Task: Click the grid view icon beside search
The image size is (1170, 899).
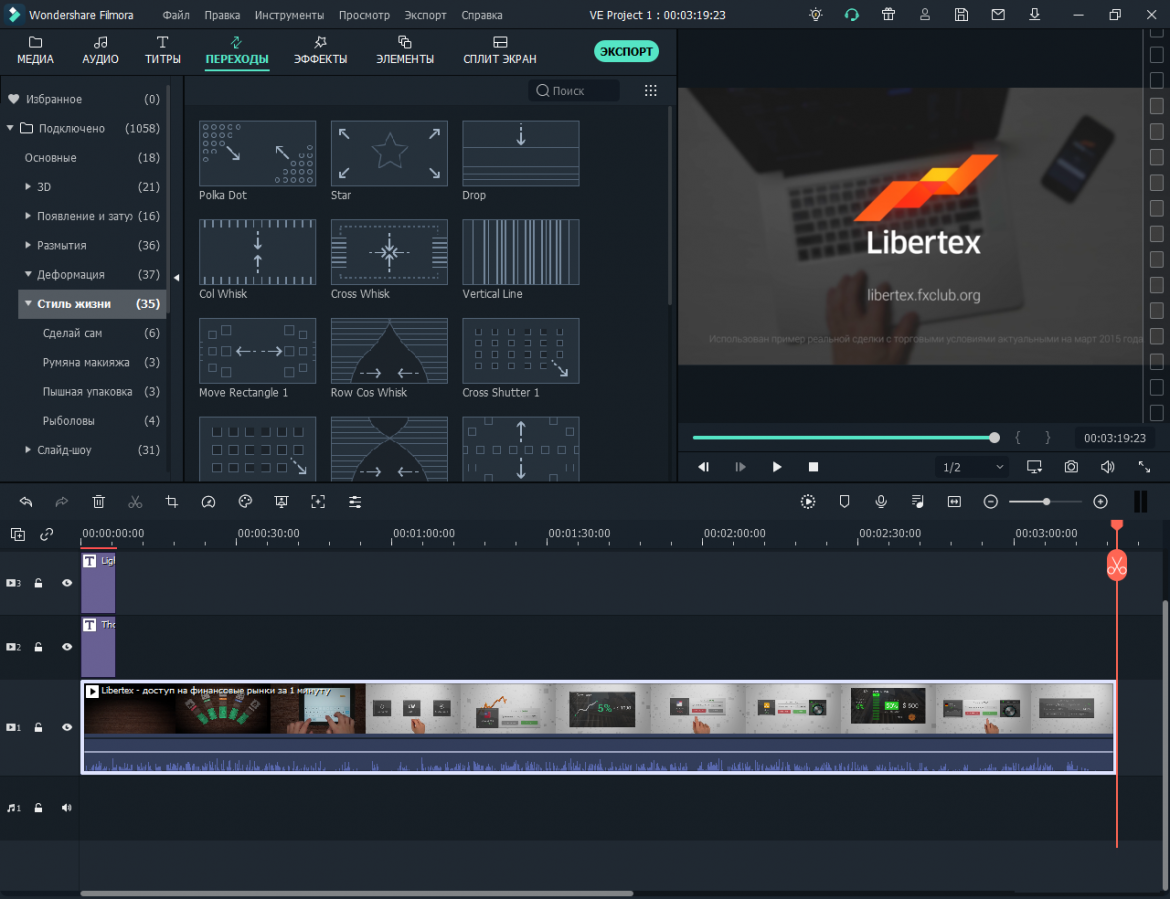Action: point(651,91)
